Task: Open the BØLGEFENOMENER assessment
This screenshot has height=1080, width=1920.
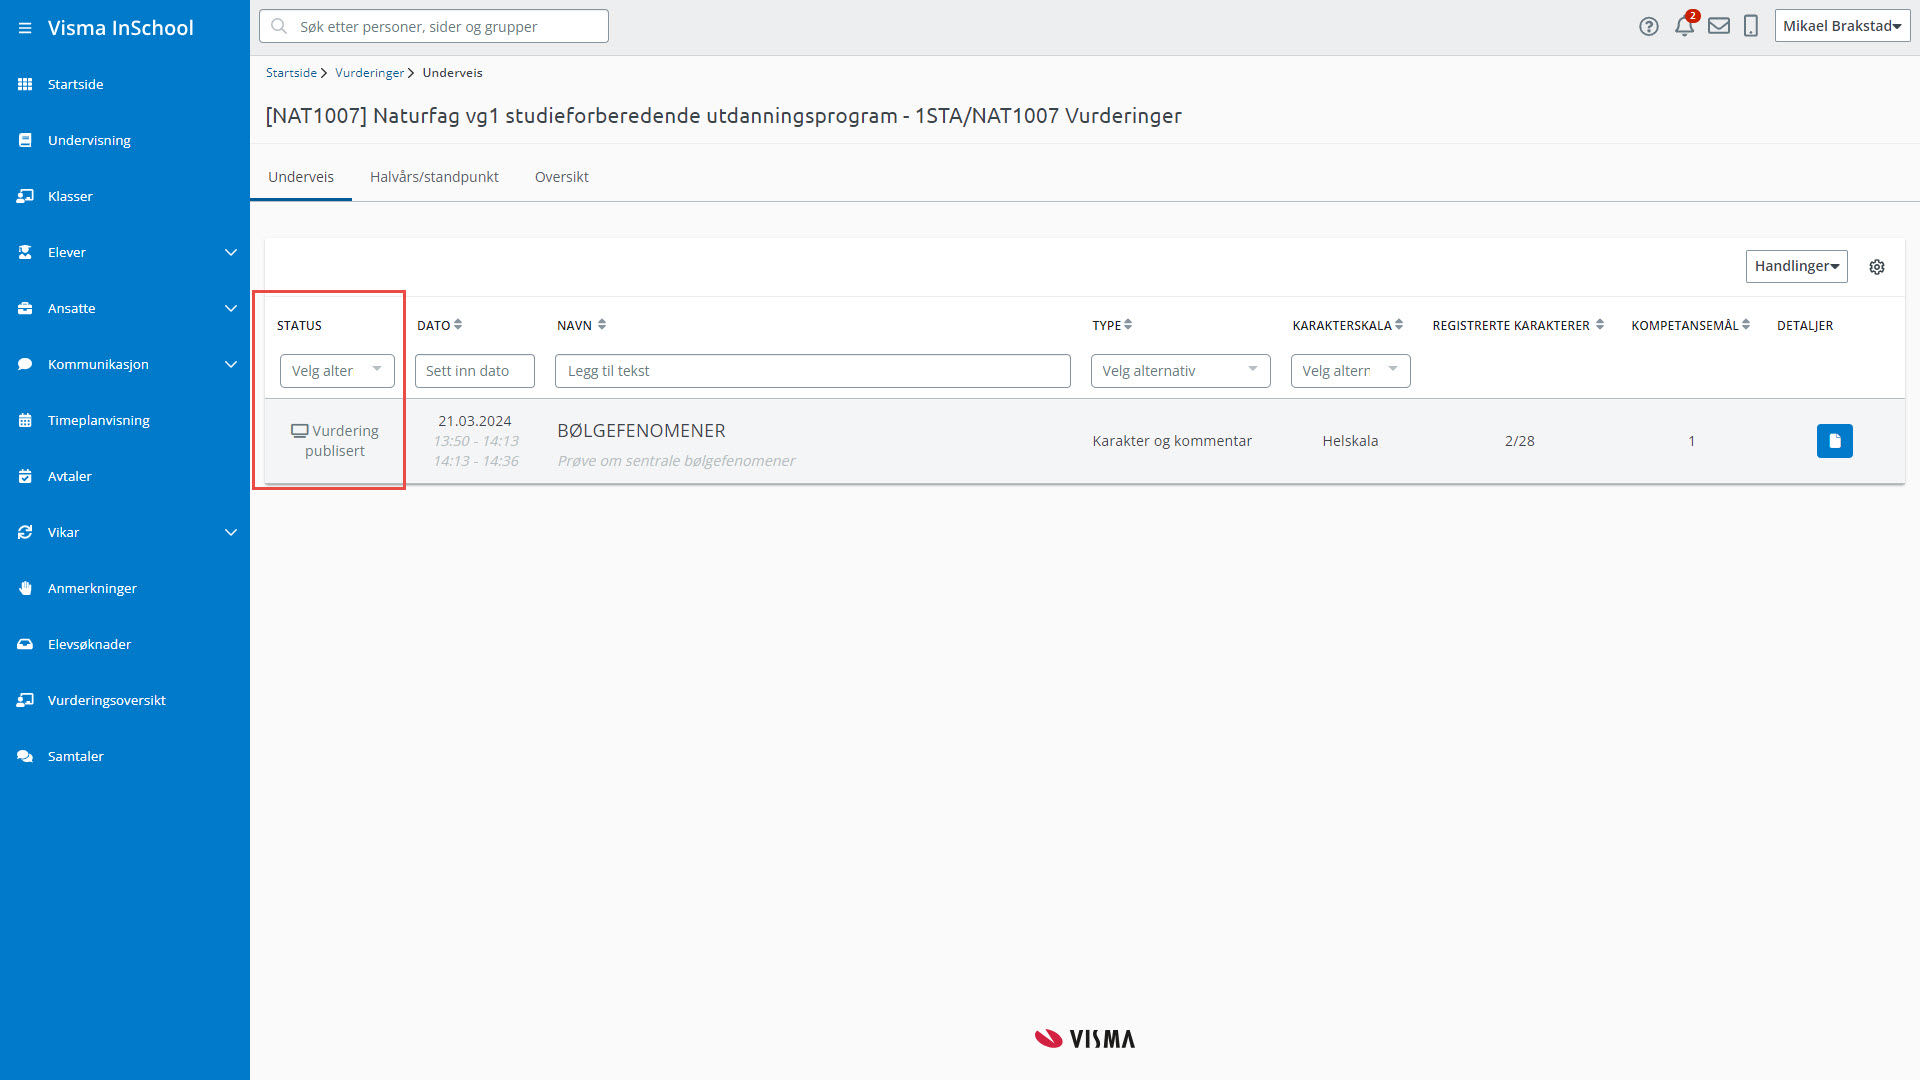Action: 641,431
